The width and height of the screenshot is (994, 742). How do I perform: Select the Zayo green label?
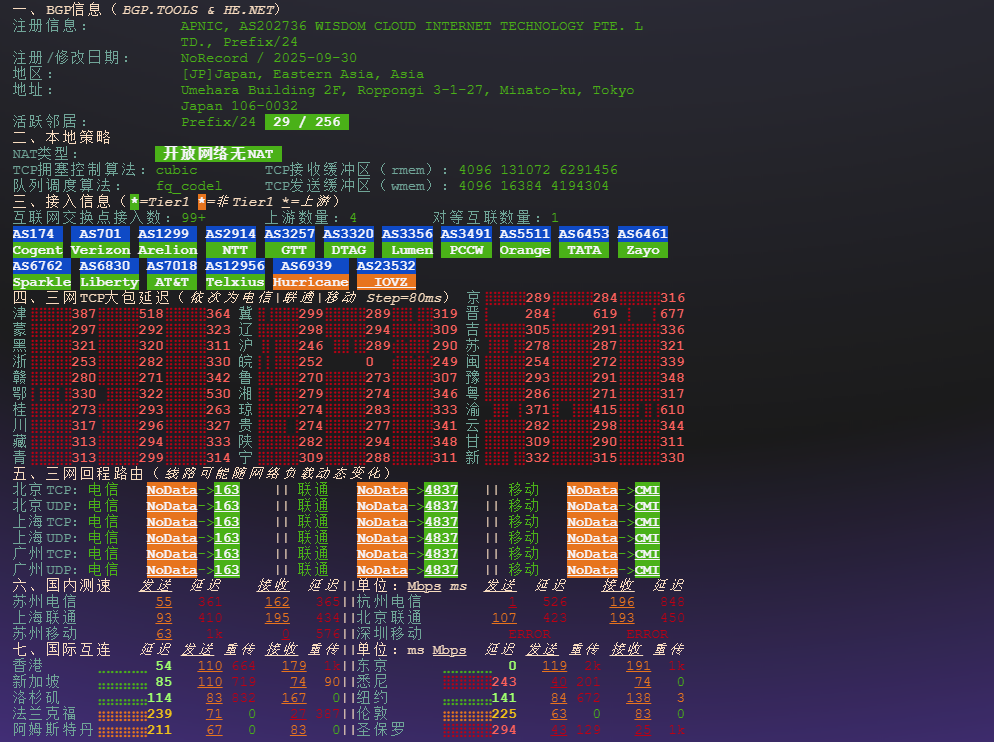(643, 250)
